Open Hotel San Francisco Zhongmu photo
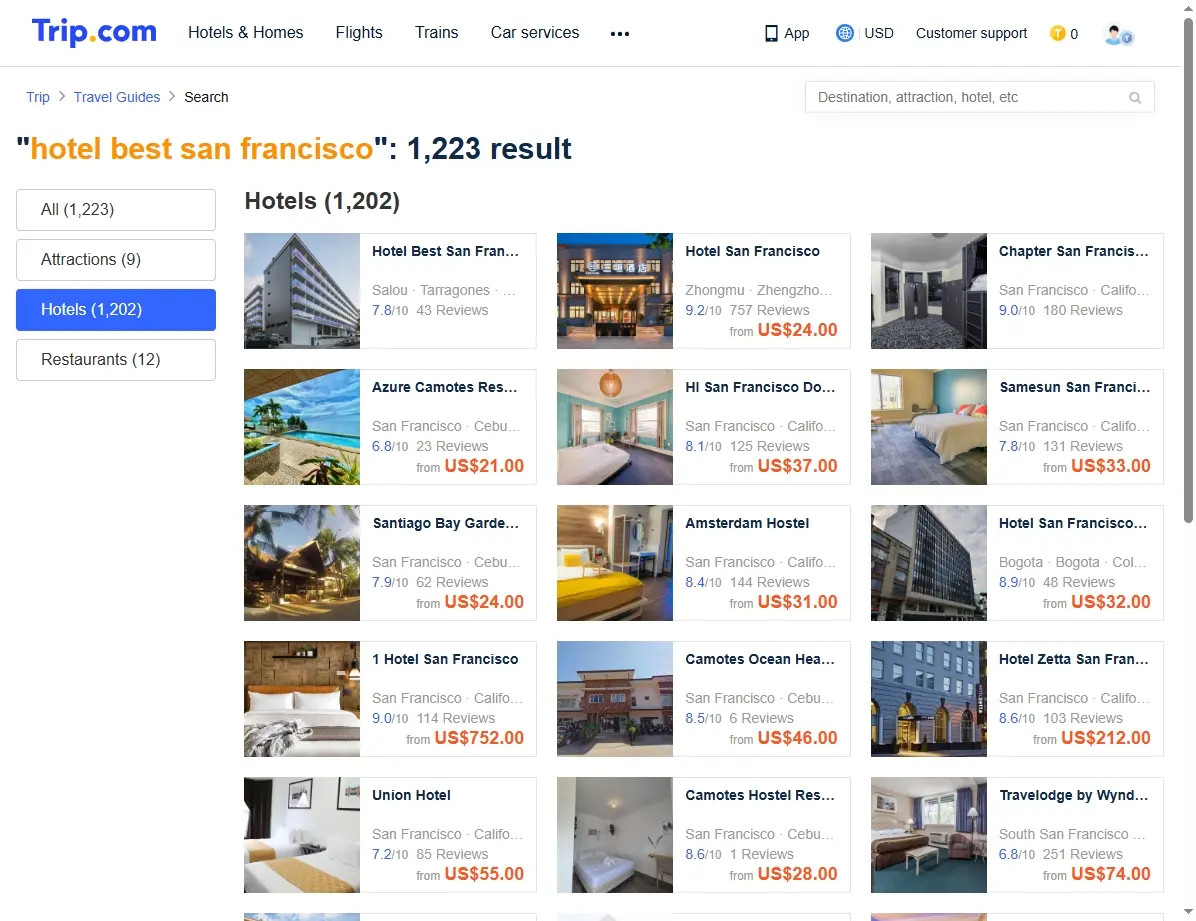The width and height of the screenshot is (1196, 921). 615,291
